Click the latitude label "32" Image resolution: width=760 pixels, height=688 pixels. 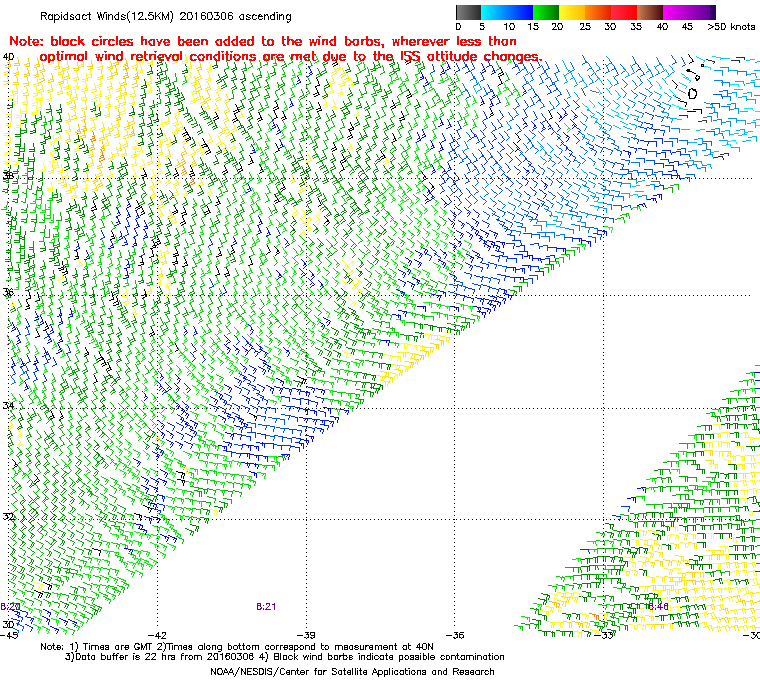click(x=8, y=516)
